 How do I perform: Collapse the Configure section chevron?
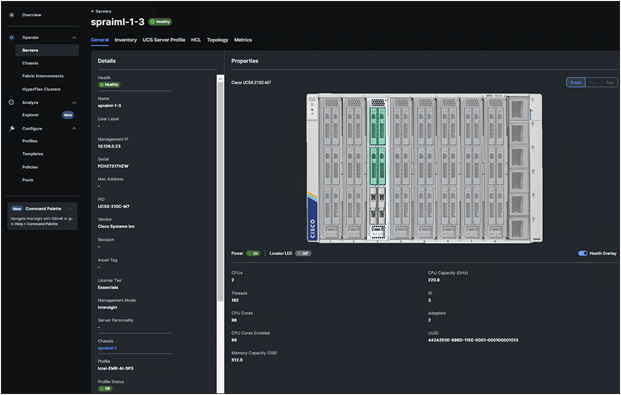pos(74,129)
